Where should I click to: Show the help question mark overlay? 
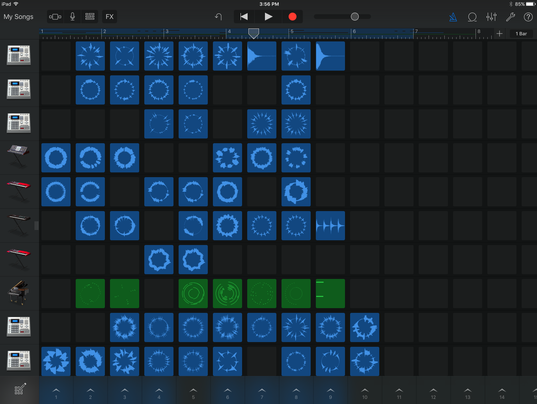pos(528,17)
